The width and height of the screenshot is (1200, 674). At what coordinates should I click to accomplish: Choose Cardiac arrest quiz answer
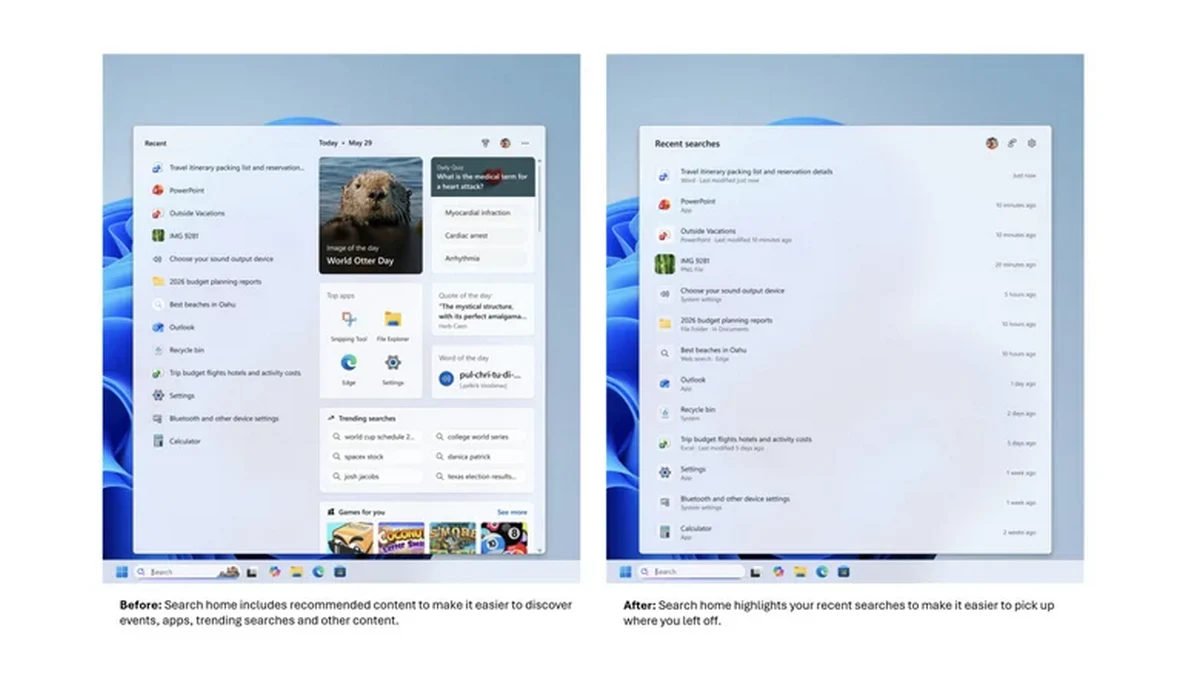484,235
